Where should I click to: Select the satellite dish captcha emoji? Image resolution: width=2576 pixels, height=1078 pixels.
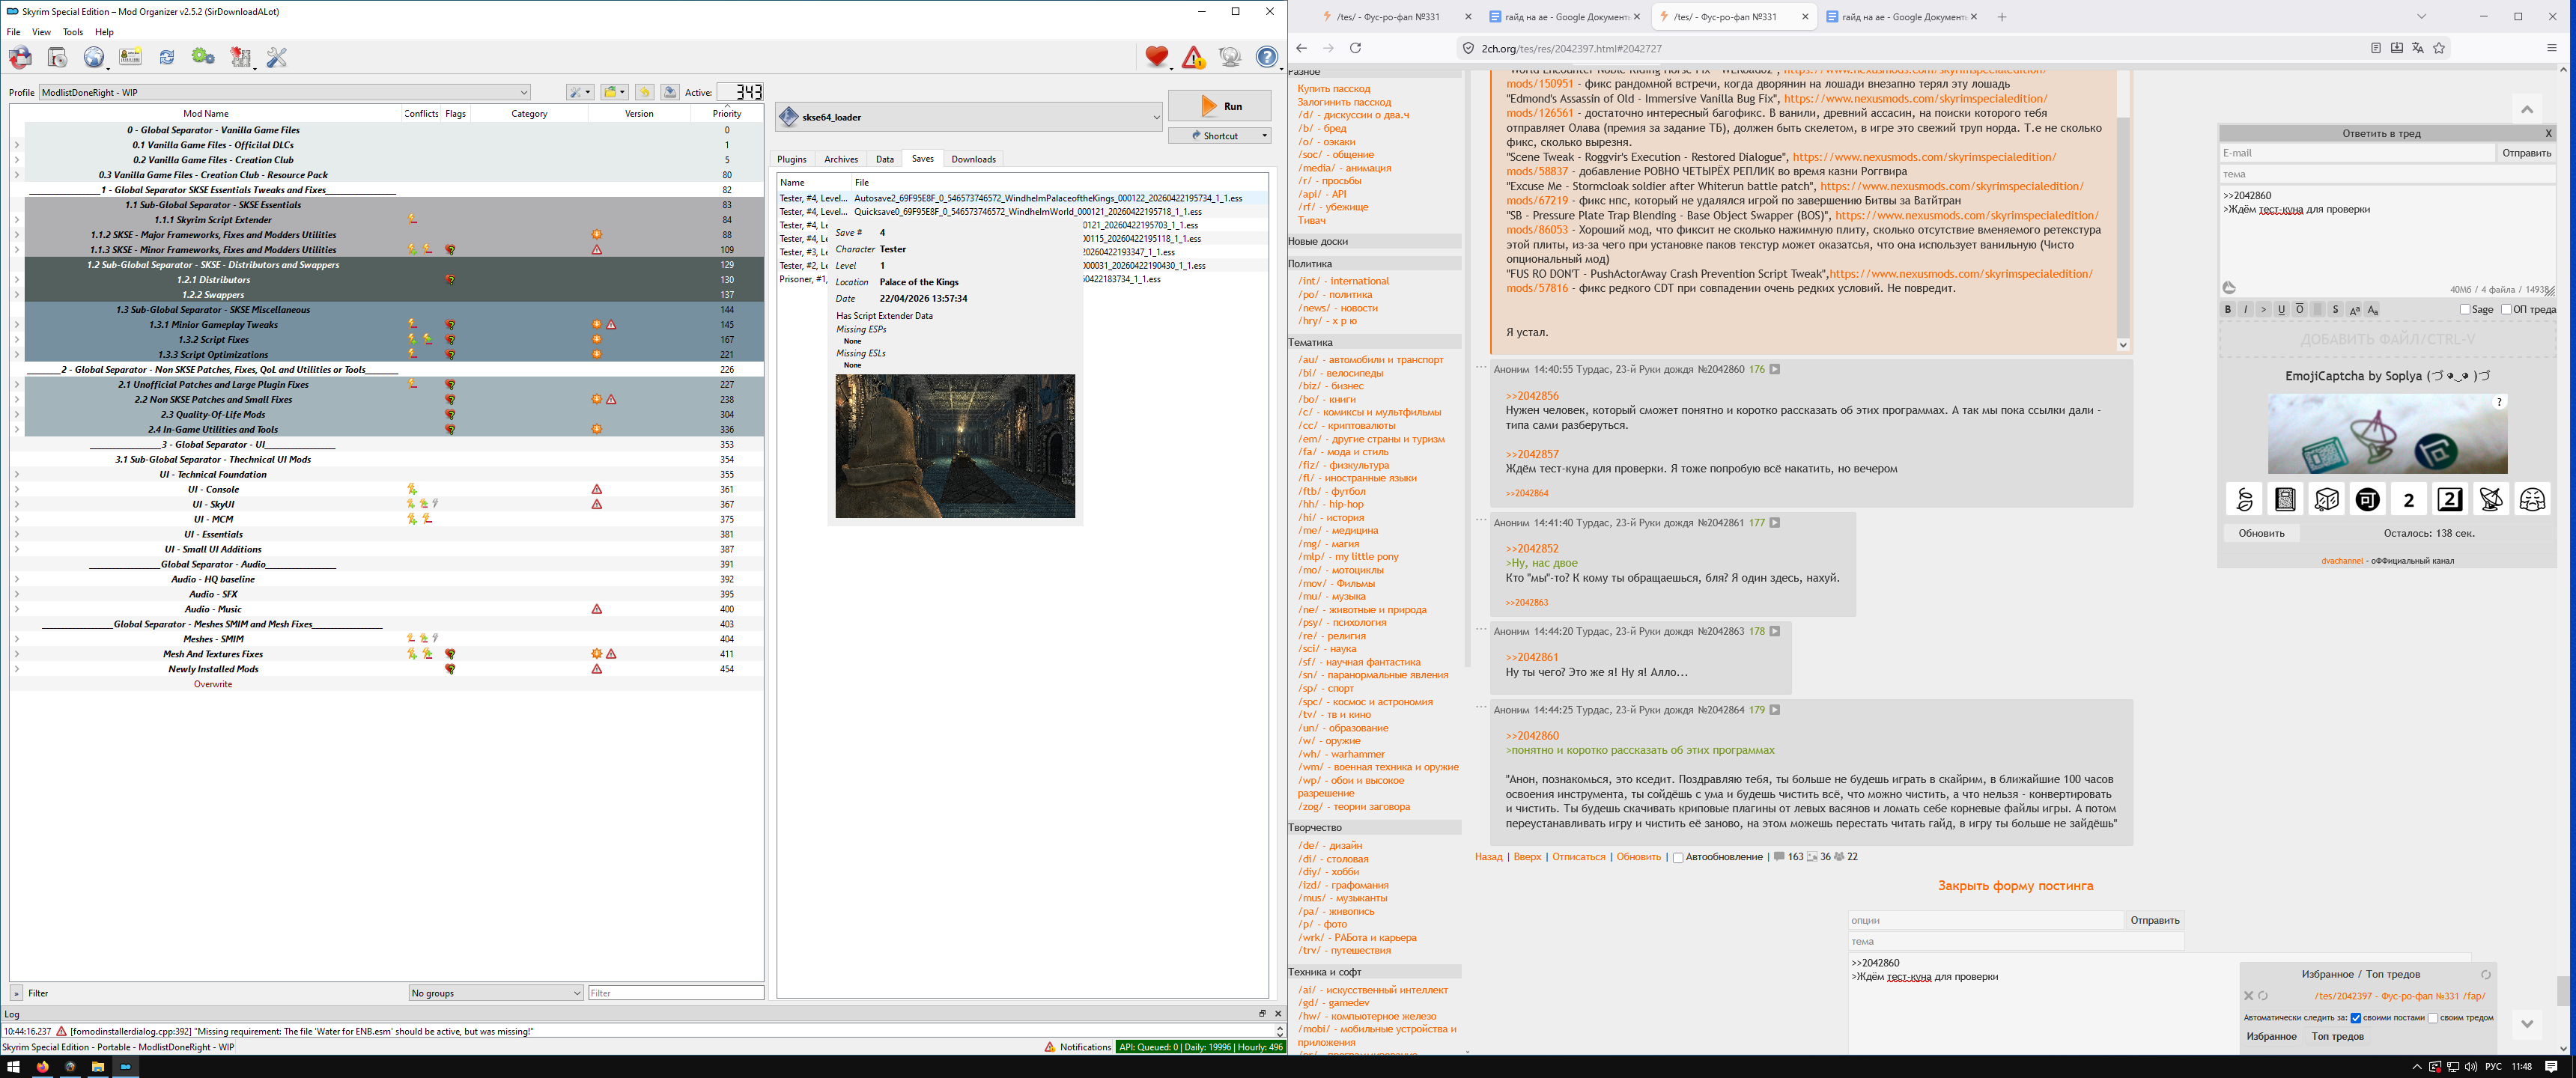(2491, 499)
